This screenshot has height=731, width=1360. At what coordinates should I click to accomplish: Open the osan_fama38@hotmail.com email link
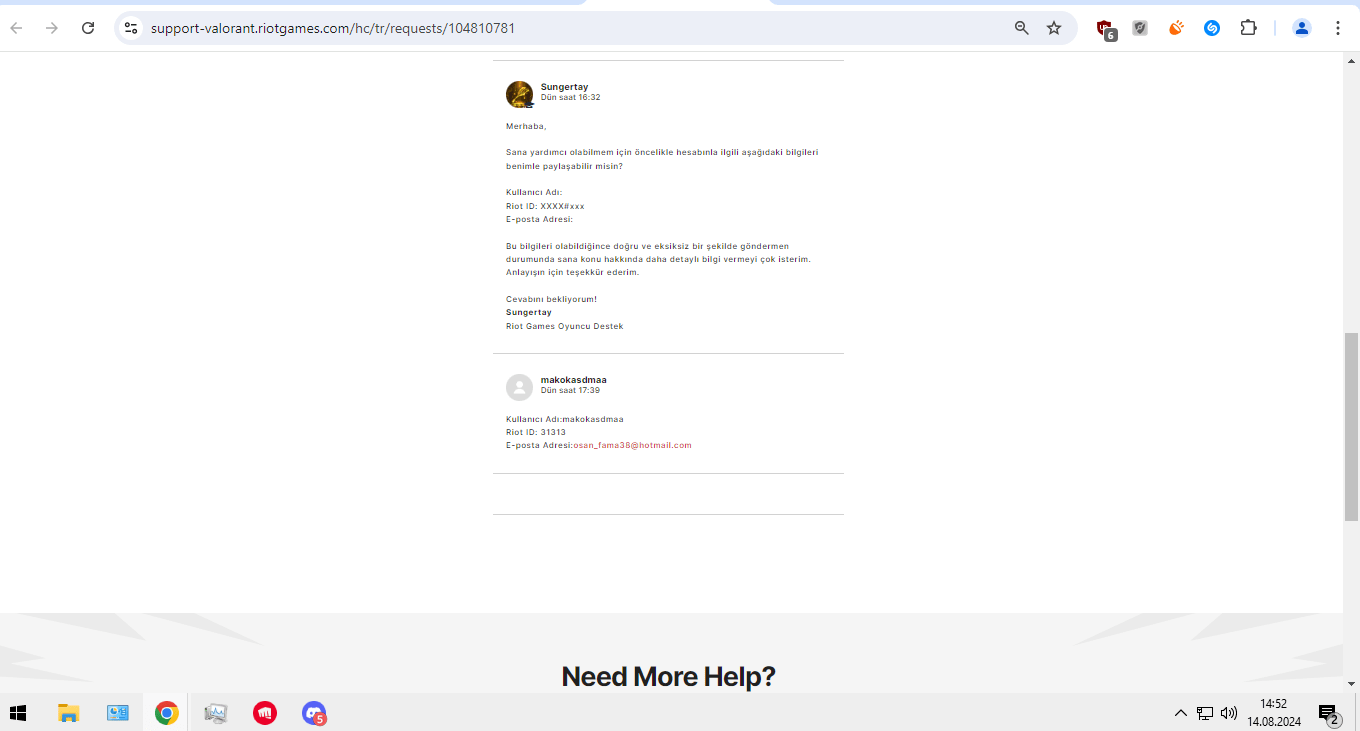(x=632, y=445)
